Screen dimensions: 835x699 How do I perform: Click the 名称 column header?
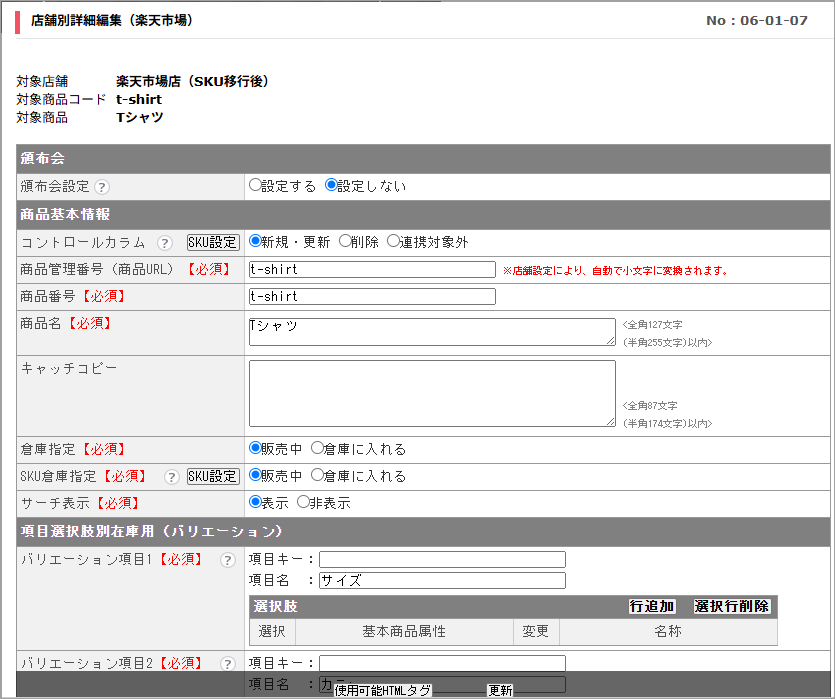(668, 631)
